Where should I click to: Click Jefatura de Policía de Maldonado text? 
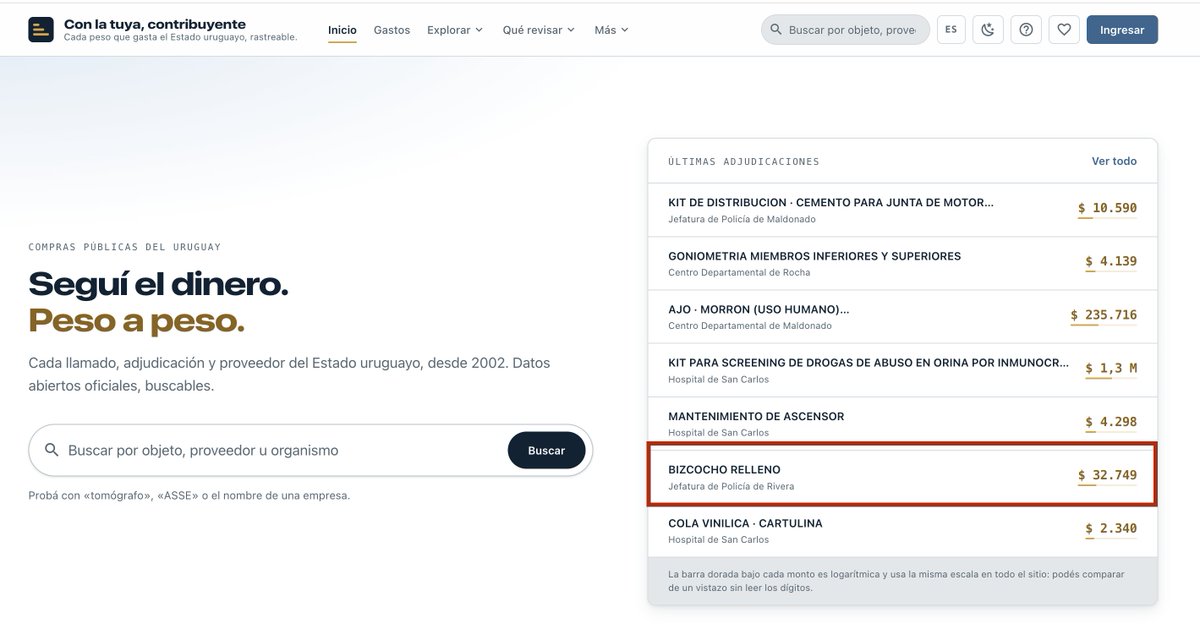click(742, 219)
